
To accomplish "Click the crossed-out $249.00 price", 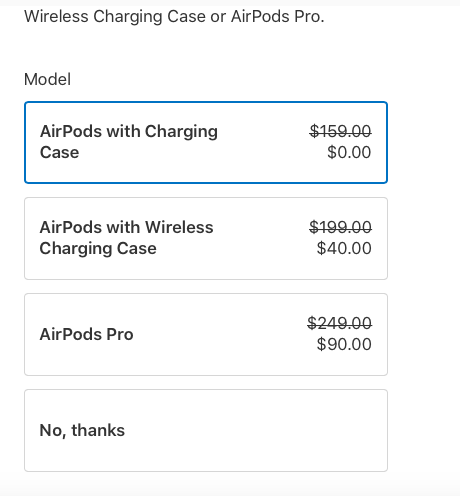I will click(x=339, y=323).
